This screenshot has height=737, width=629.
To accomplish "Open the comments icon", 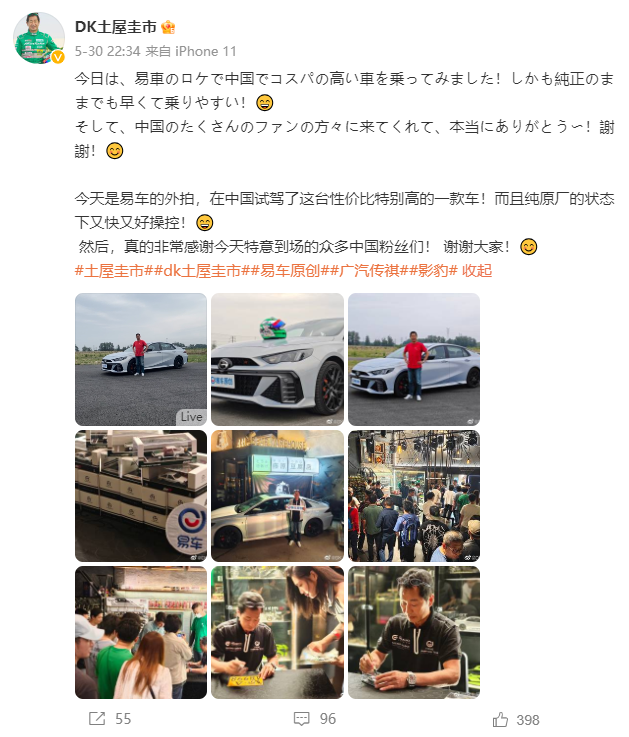I will [x=301, y=718].
